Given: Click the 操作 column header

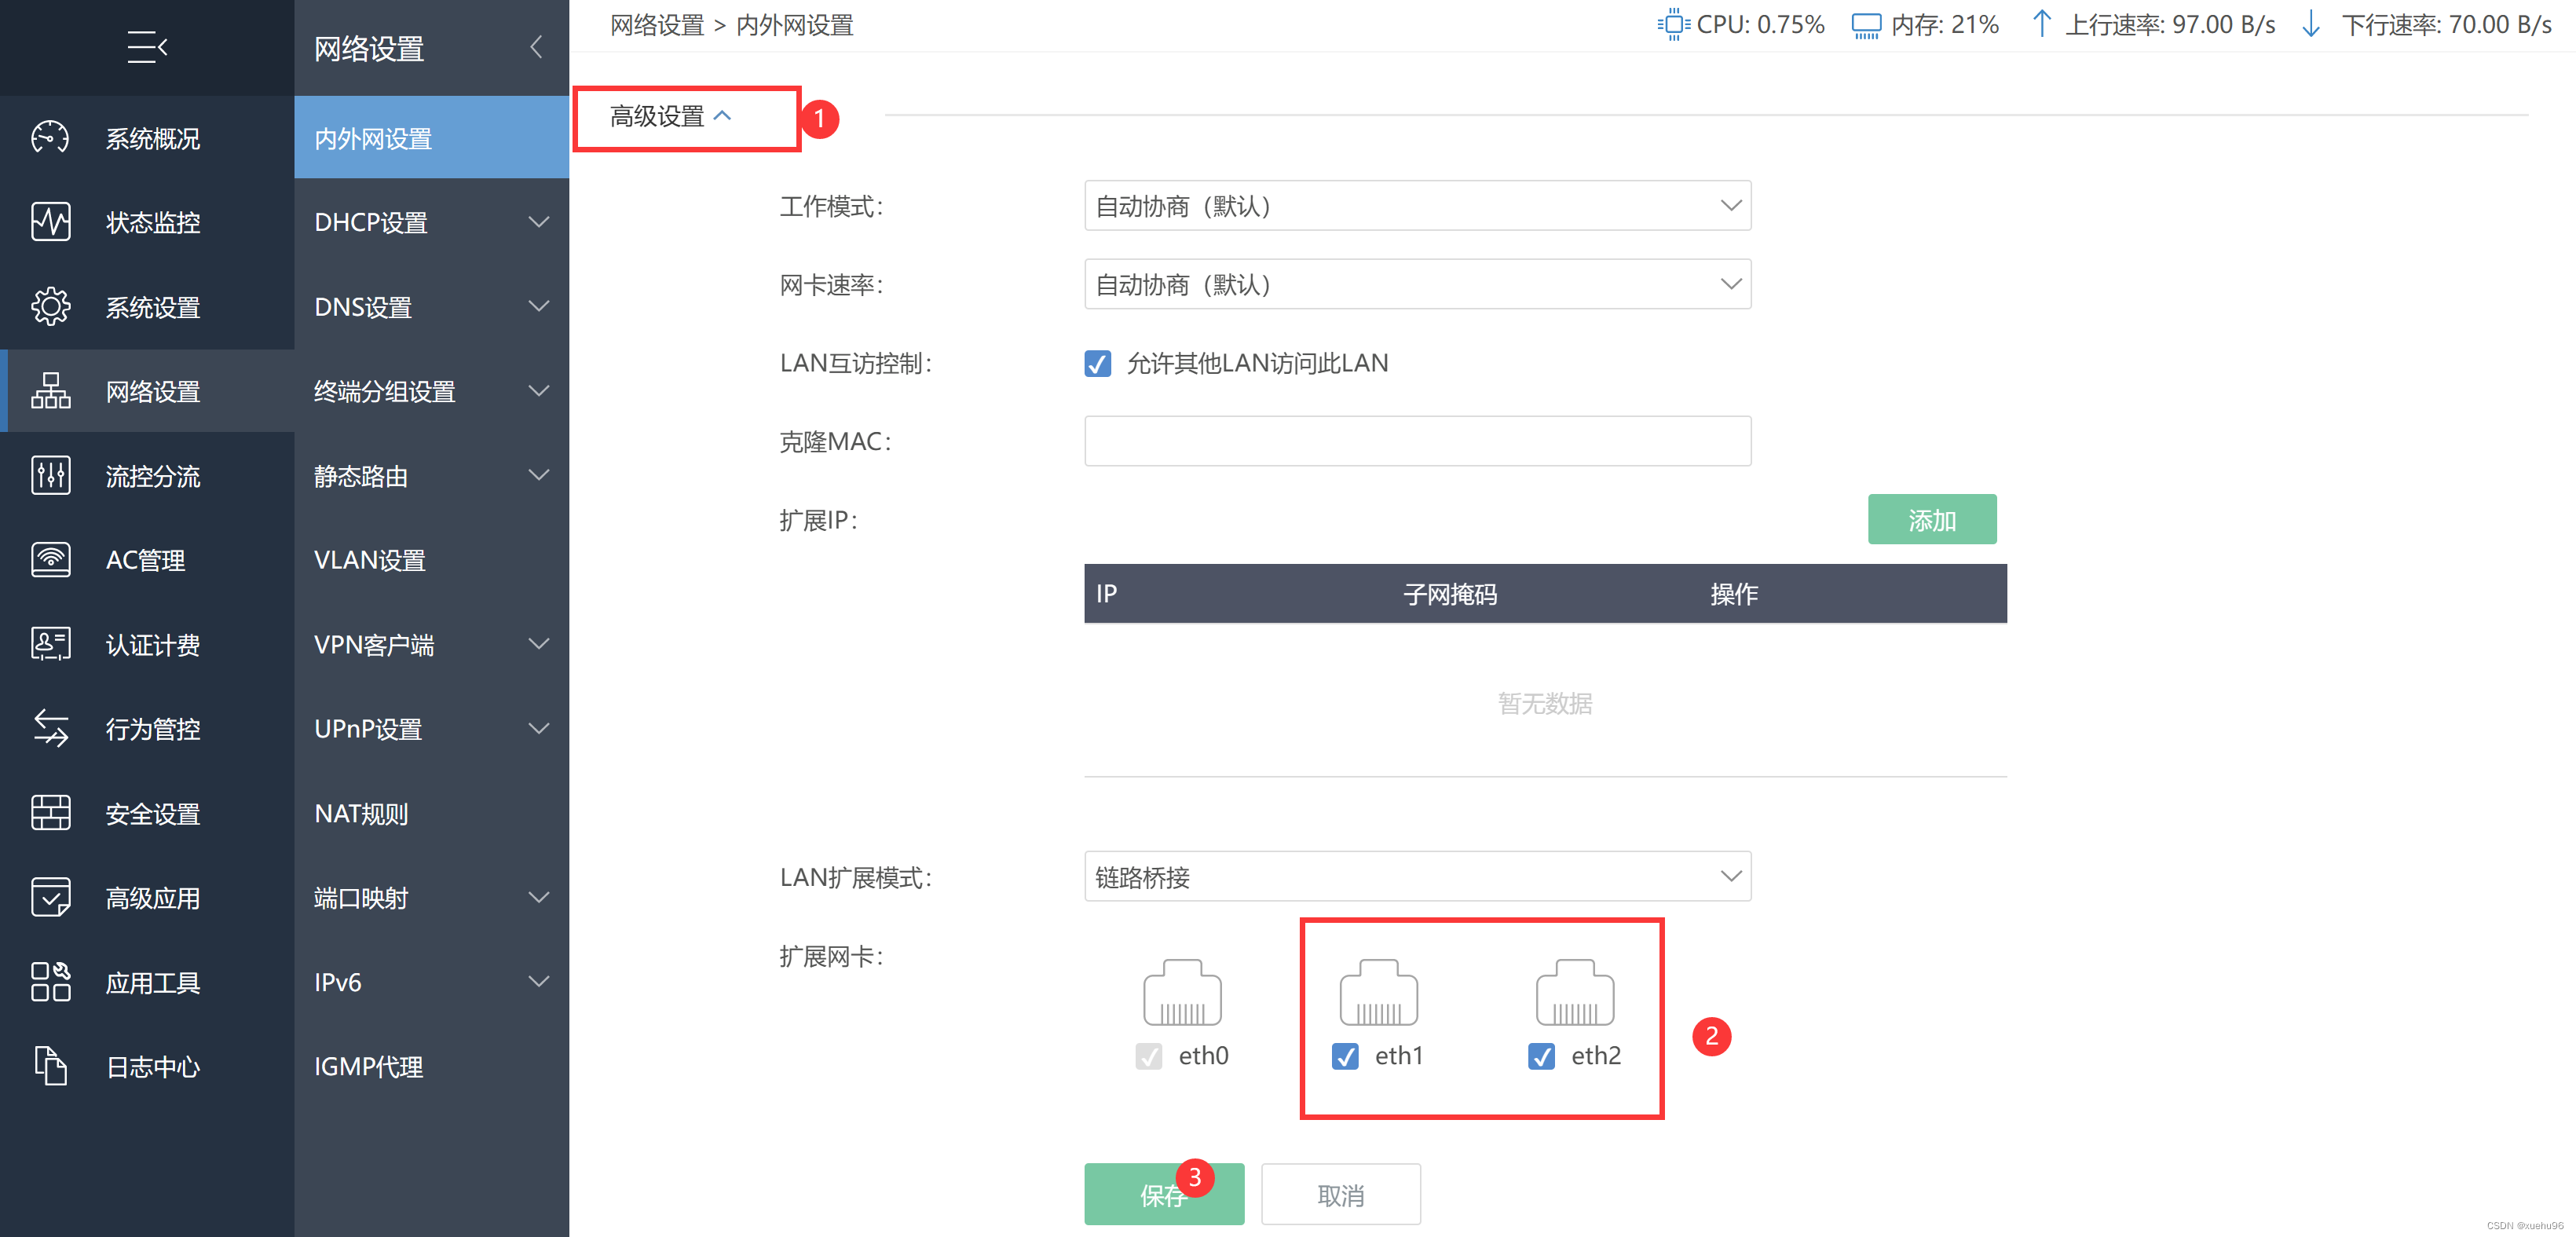Looking at the screenshot, I should 1733,594.
